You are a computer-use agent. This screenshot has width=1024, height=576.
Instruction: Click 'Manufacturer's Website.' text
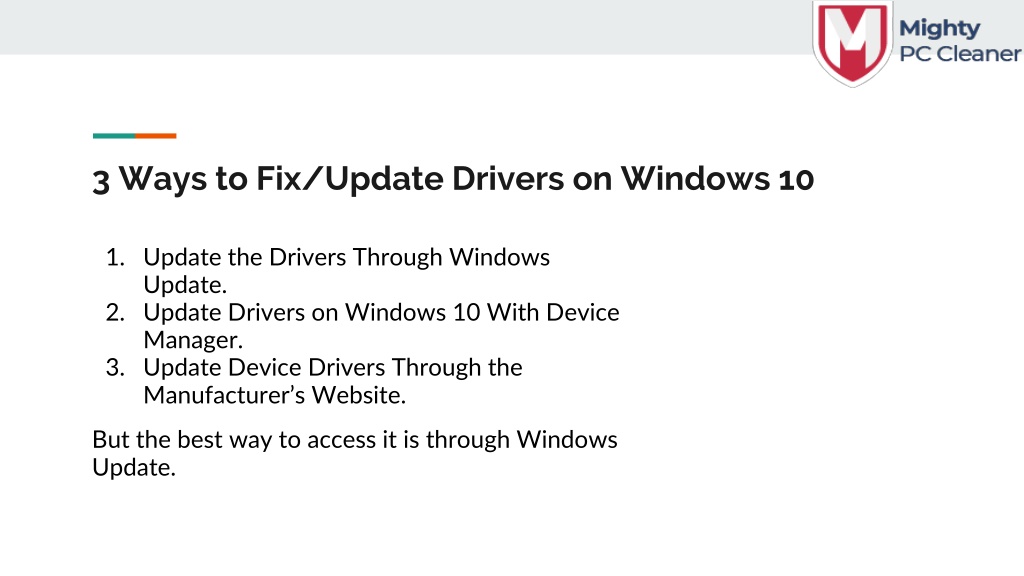(274, 395)
